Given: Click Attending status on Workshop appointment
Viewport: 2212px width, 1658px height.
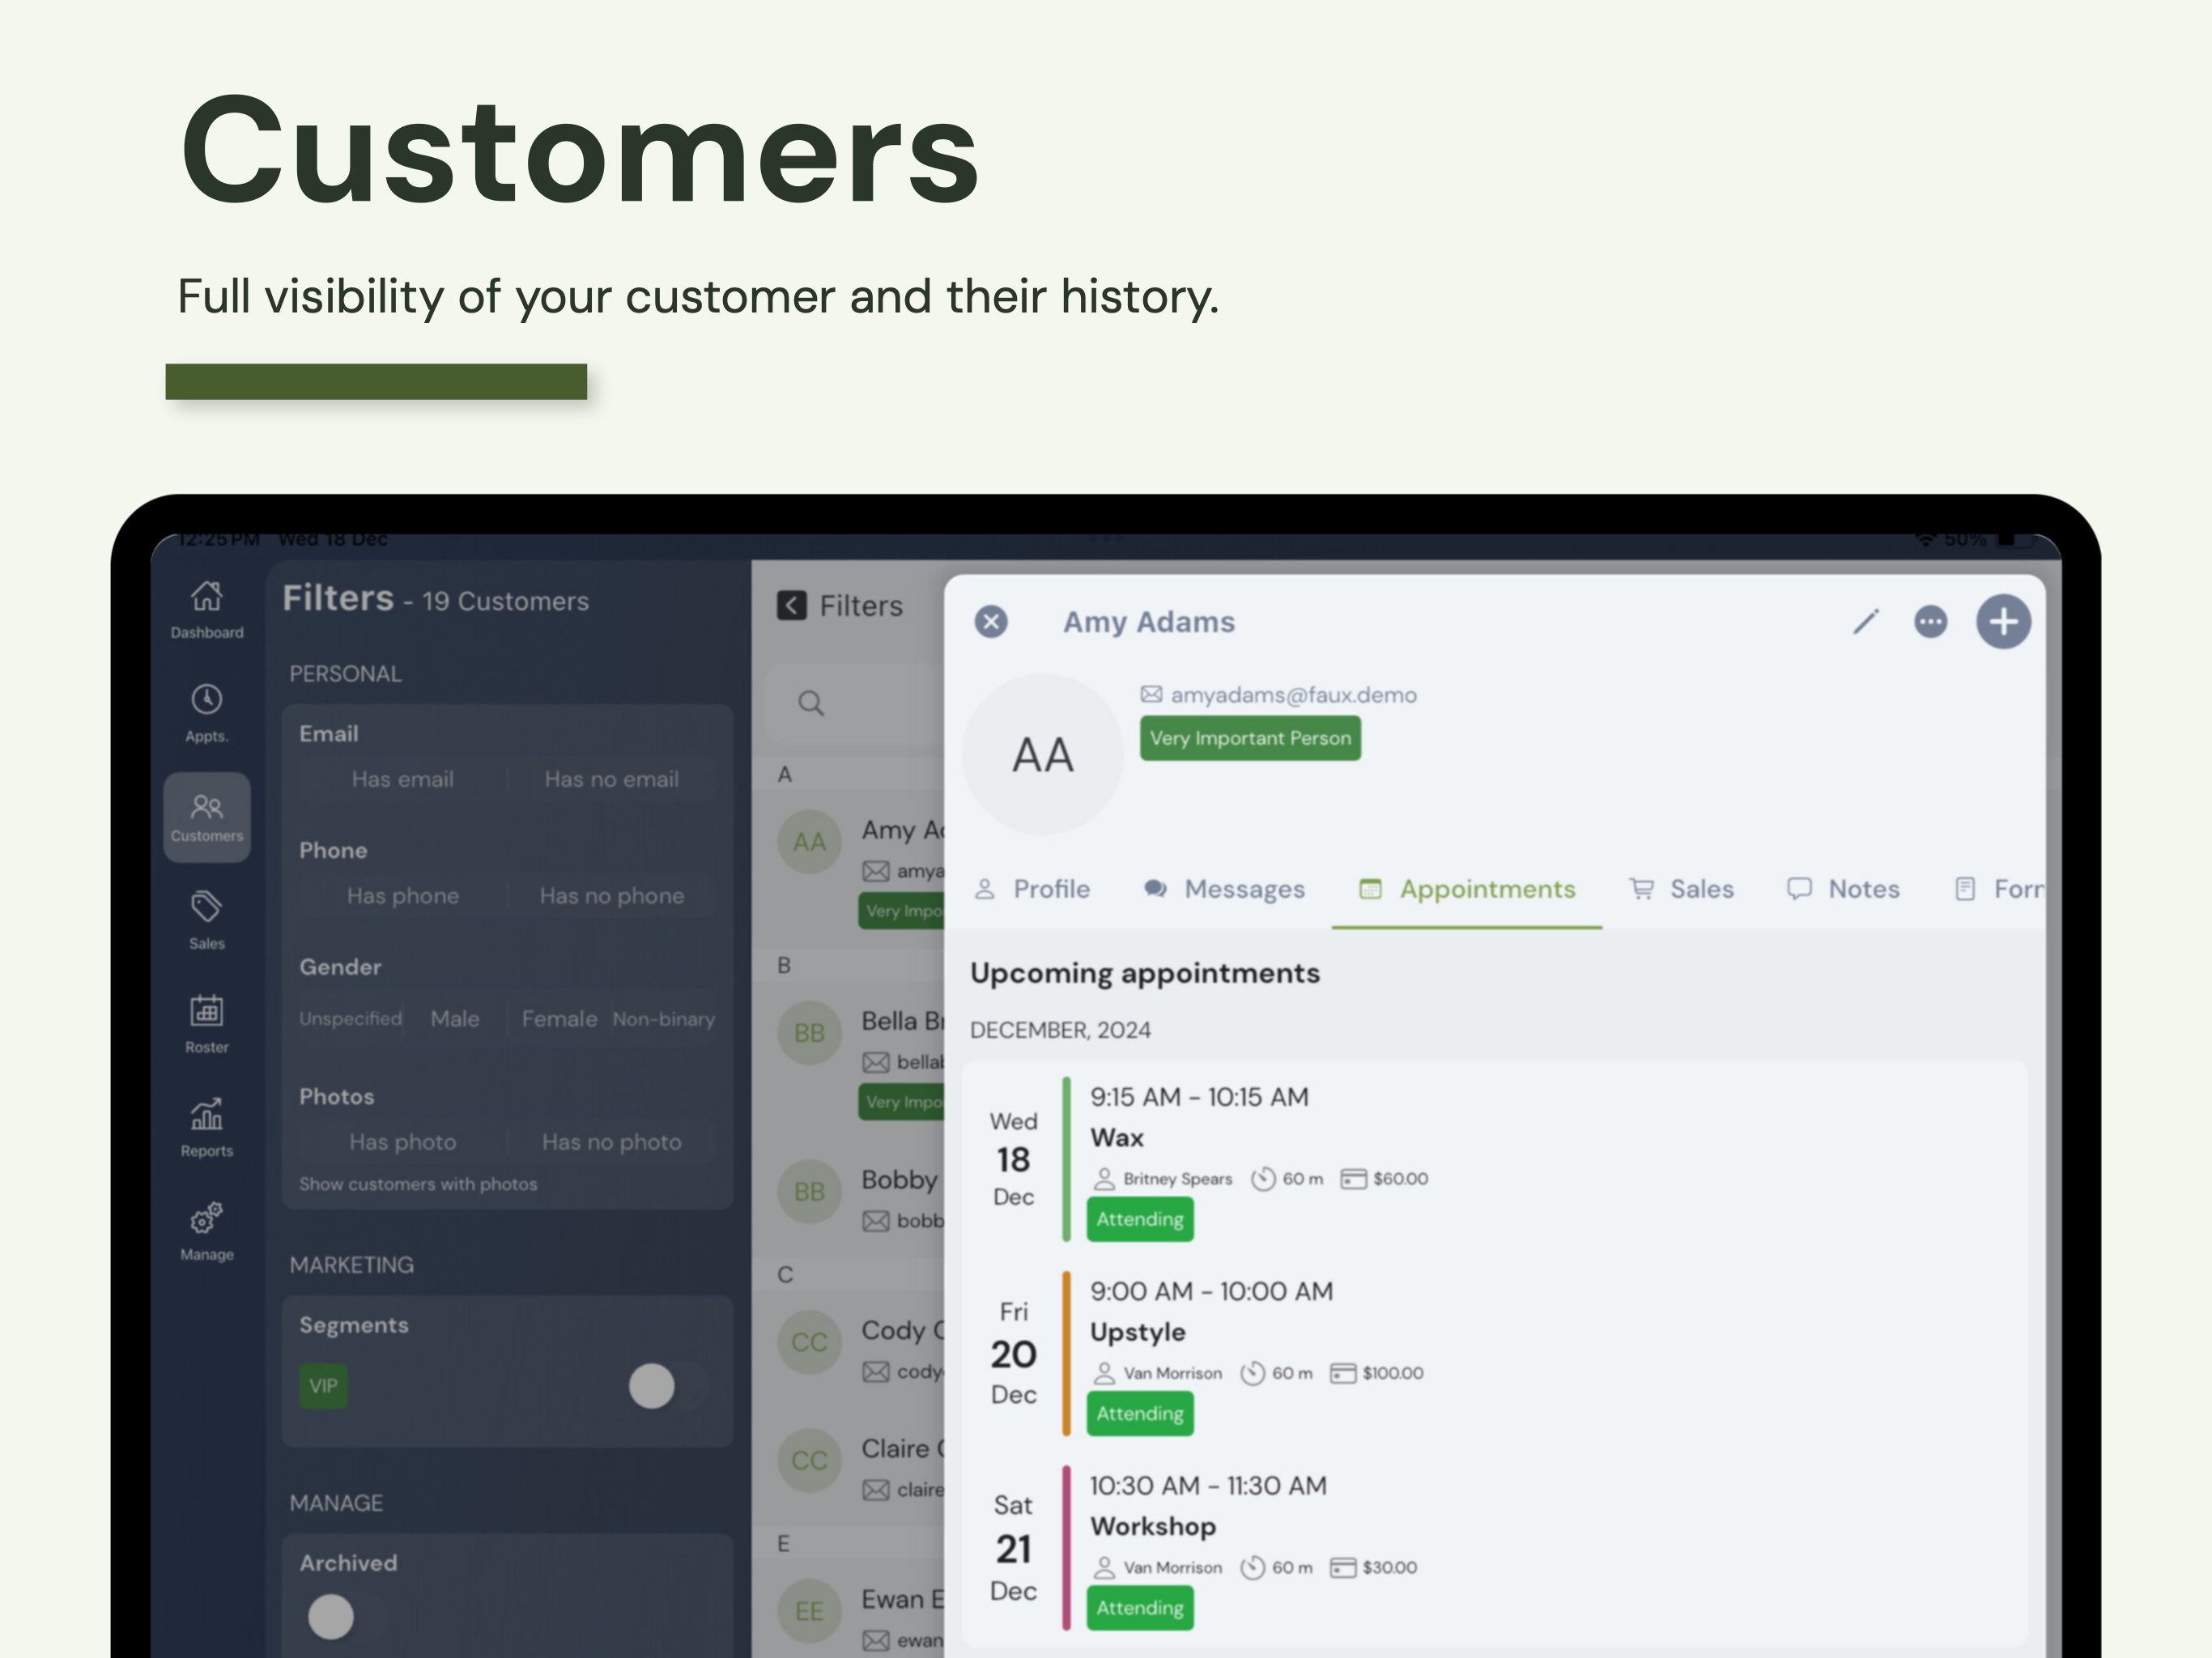Looking at the screenshot, I should (1140, 1608).
